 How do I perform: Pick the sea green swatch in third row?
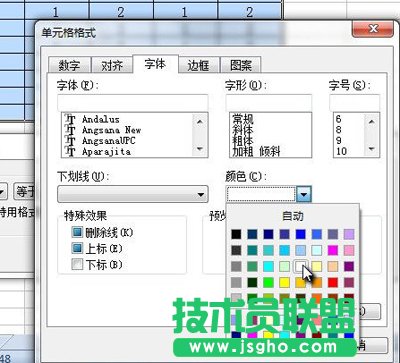[252, 266]
